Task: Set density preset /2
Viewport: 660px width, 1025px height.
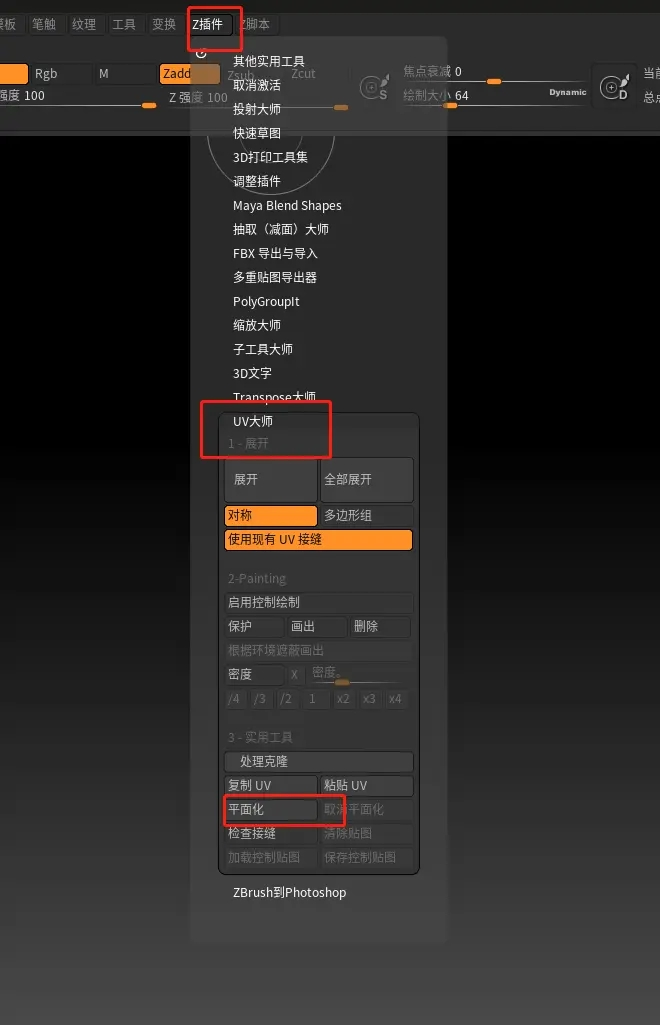Action: click(x=286, y=699)
